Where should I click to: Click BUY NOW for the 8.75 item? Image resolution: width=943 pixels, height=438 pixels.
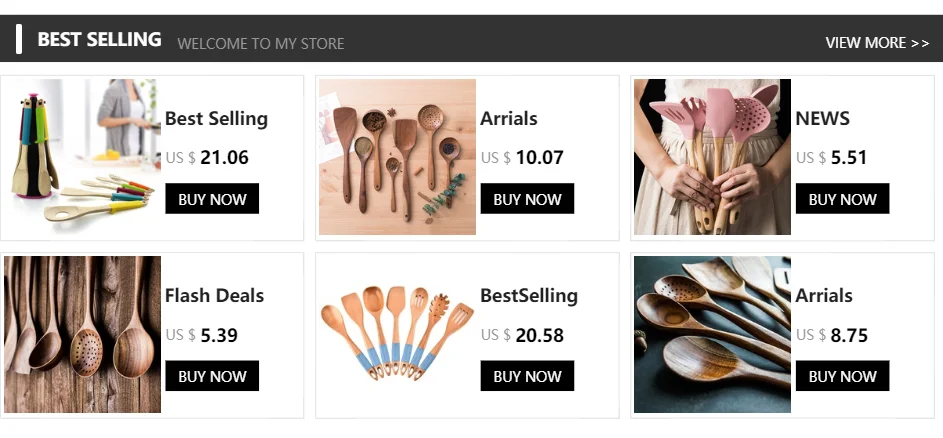pos(843,375)
